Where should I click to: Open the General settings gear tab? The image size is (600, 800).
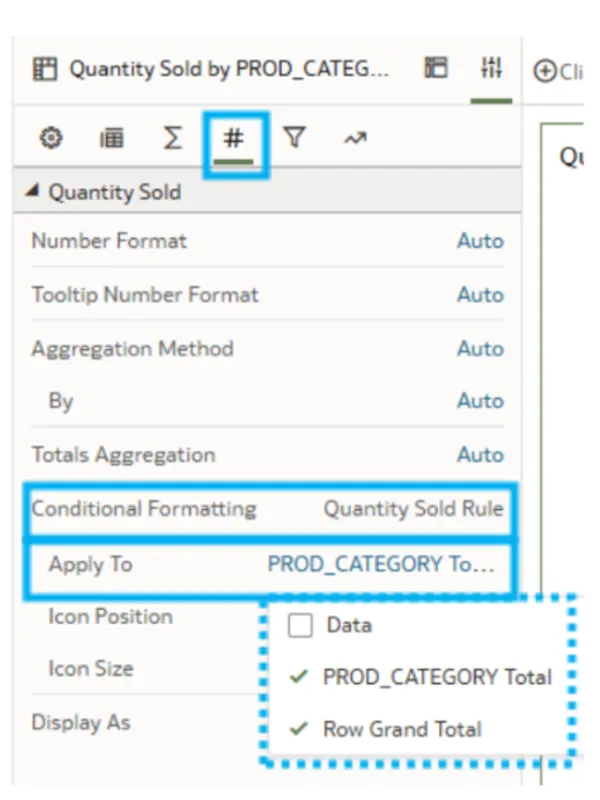click(x=51, y=139)
